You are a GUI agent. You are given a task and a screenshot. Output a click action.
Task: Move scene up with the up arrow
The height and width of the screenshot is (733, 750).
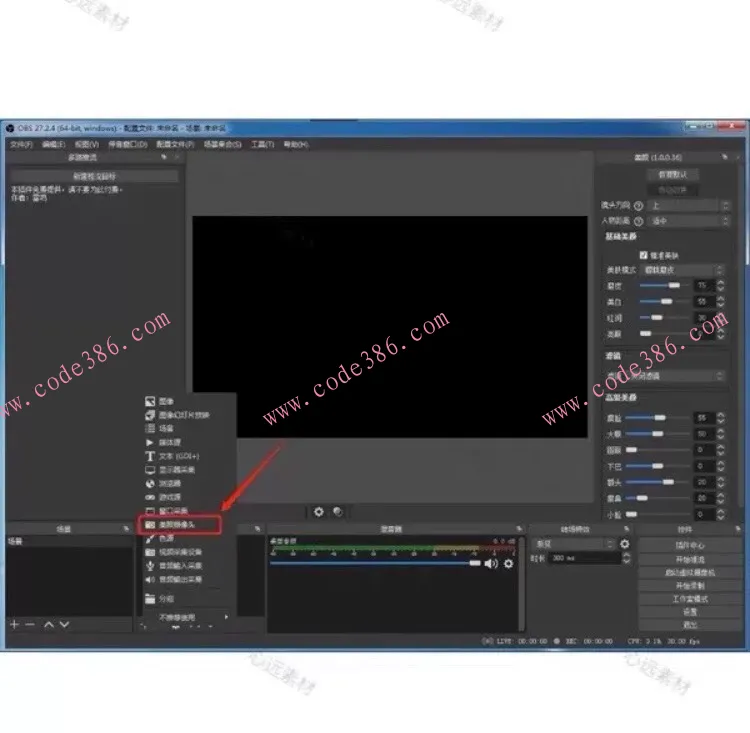point(49,624)
